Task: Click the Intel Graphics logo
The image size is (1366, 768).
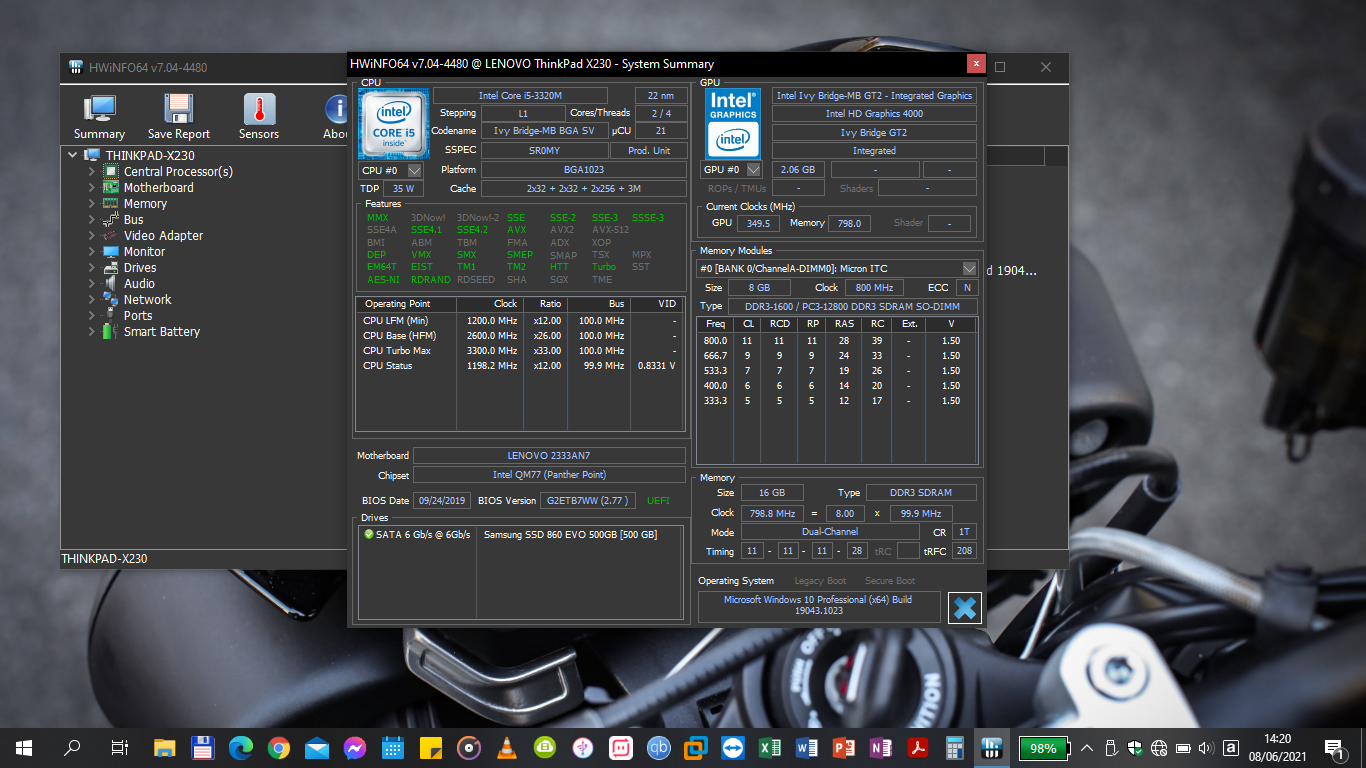Action: pos(733,123)
